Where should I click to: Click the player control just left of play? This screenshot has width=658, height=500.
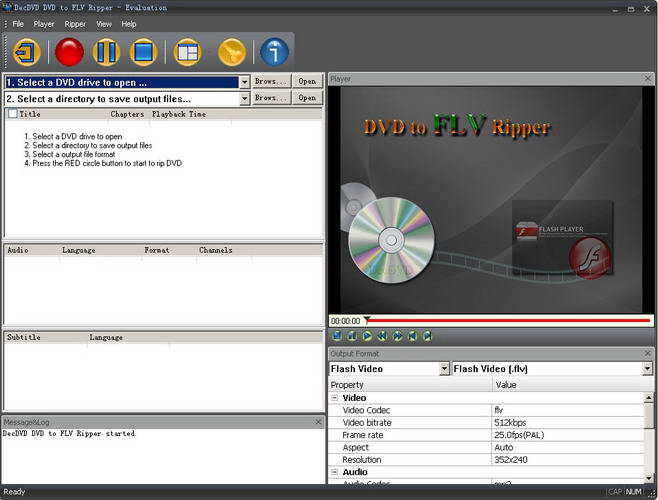pos(352,336)
